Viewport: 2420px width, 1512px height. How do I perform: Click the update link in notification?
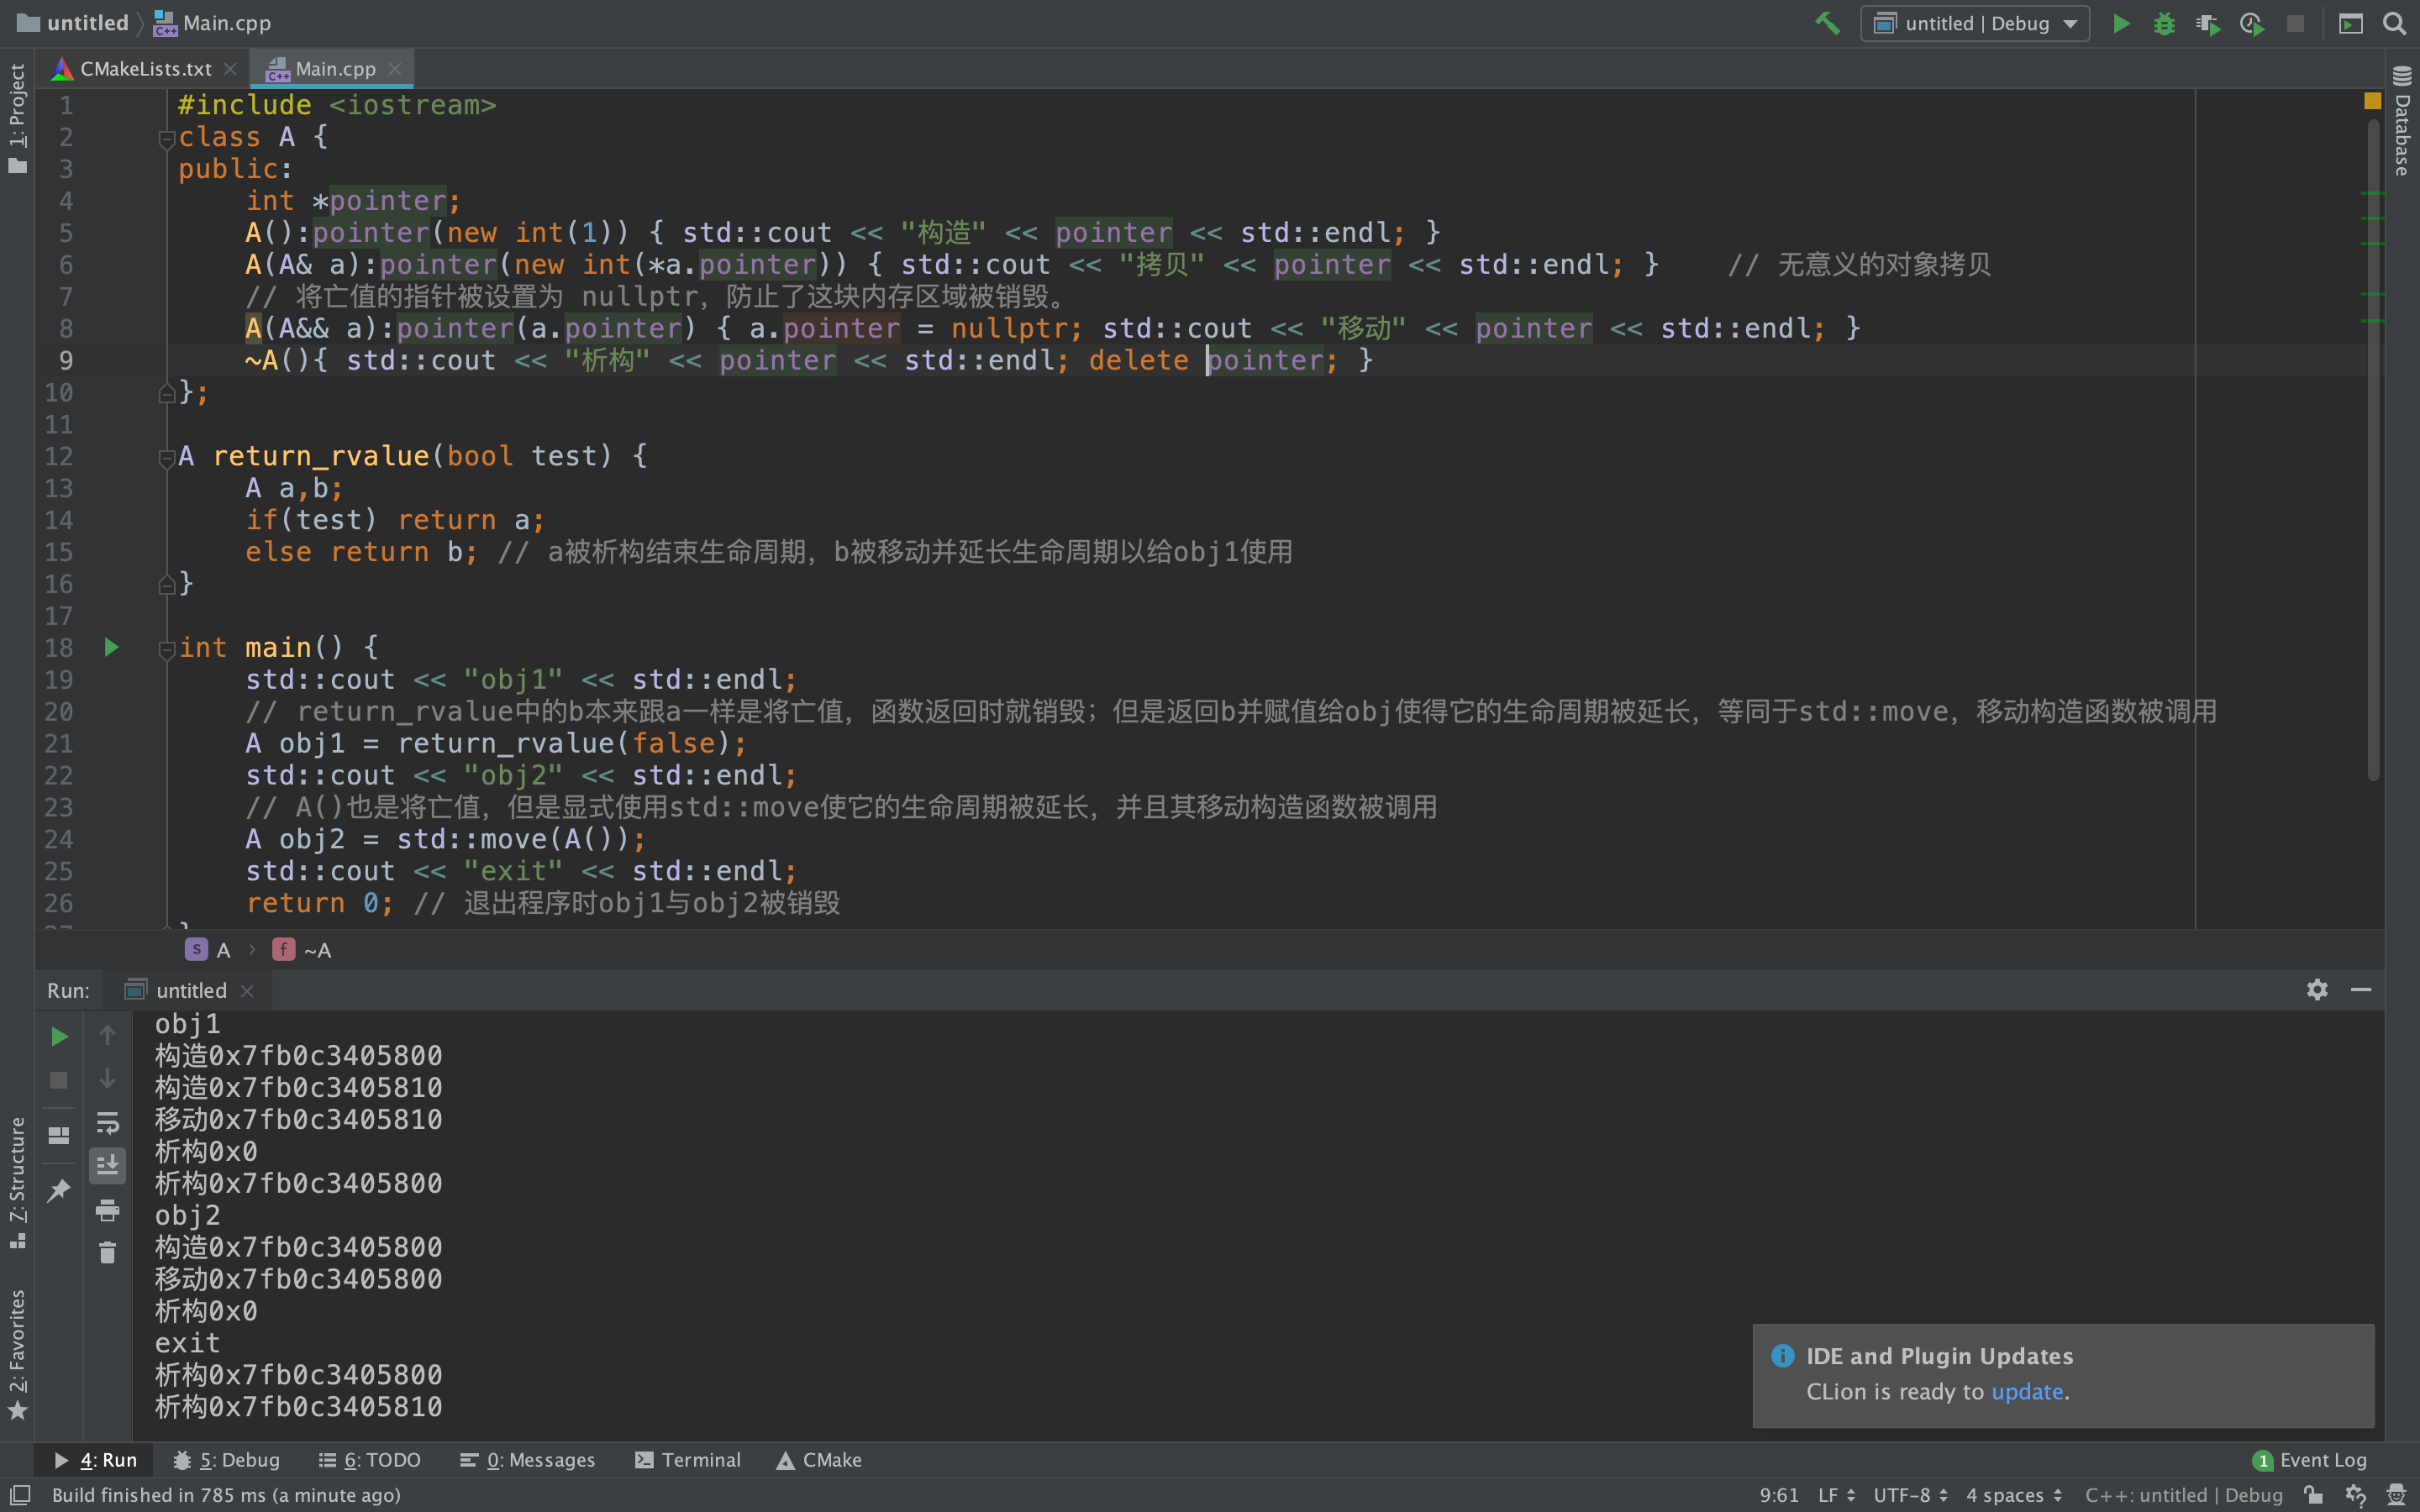(2027, 1392)
